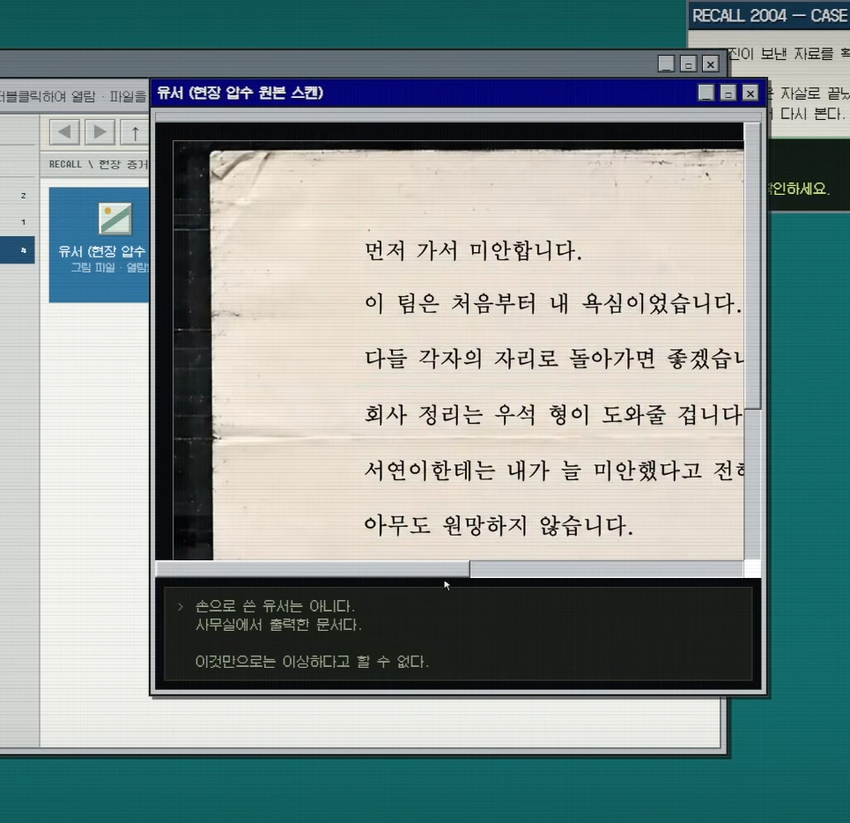Click the forward arrow in the explorer toolbar
The height and width of the screenshot is (823, 850).
(x=100, y=132)
